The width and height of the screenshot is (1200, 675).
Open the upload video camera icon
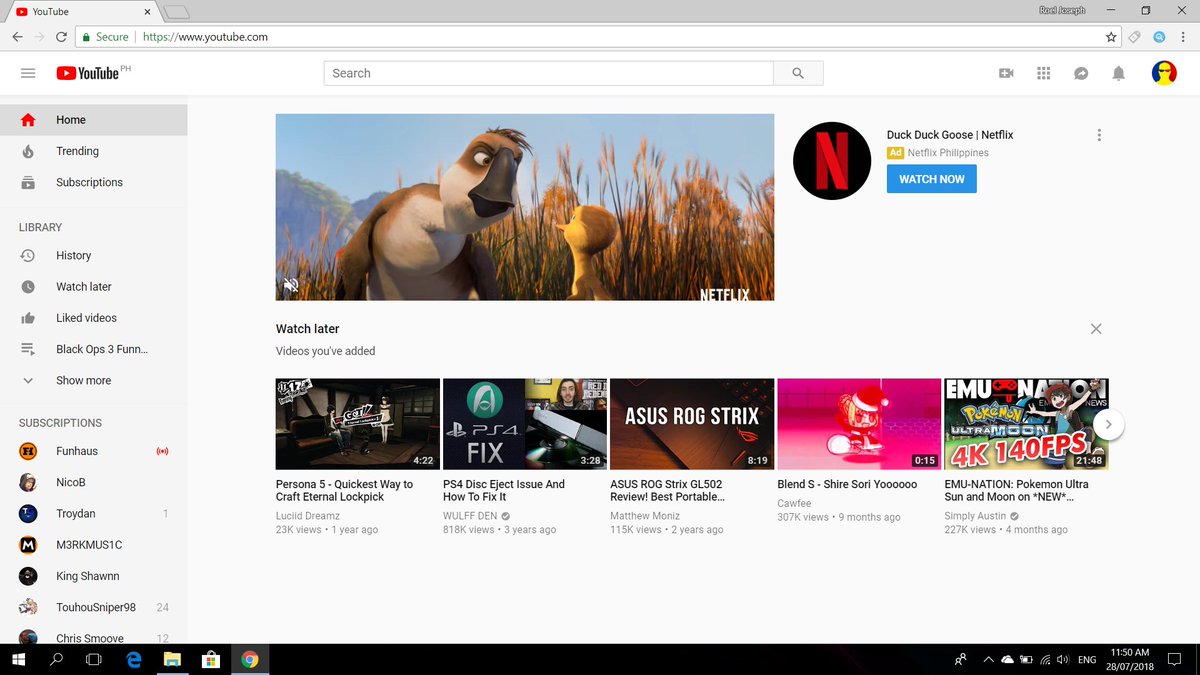(x=1006, y=73)
